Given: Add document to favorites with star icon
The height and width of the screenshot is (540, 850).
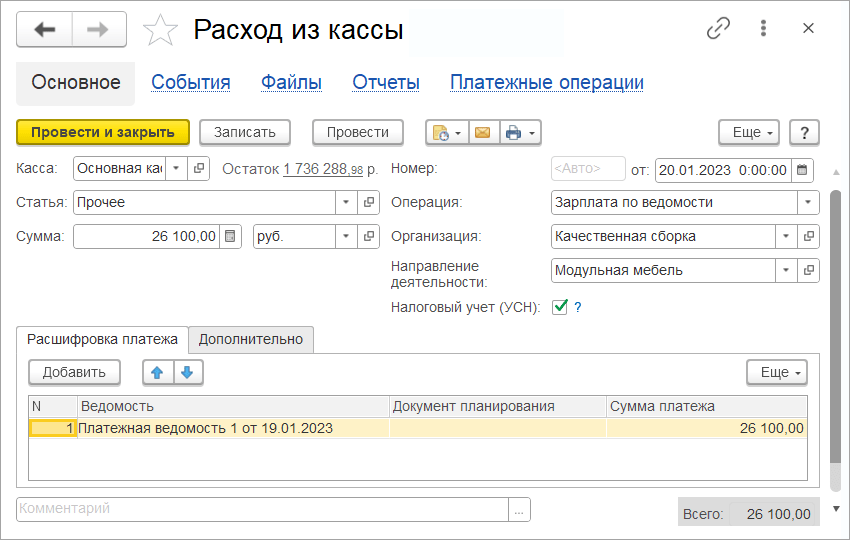Looking at the screenshot, I should point(161,30).
